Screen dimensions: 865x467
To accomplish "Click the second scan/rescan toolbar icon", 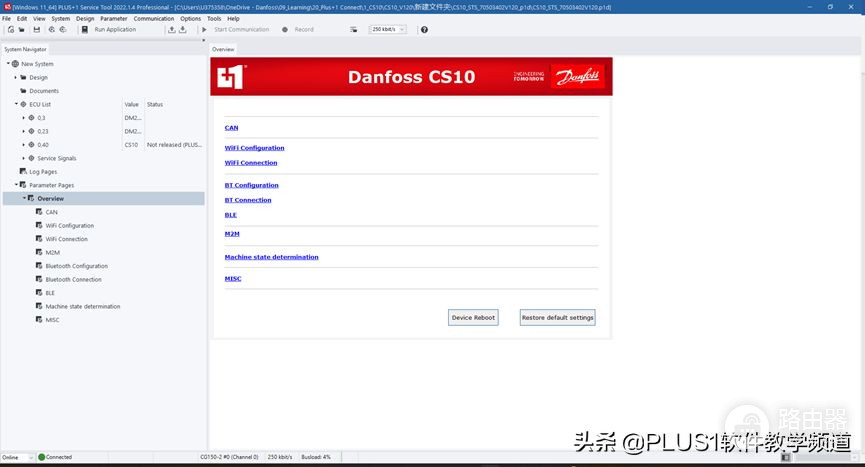I will tap(63, 30).
